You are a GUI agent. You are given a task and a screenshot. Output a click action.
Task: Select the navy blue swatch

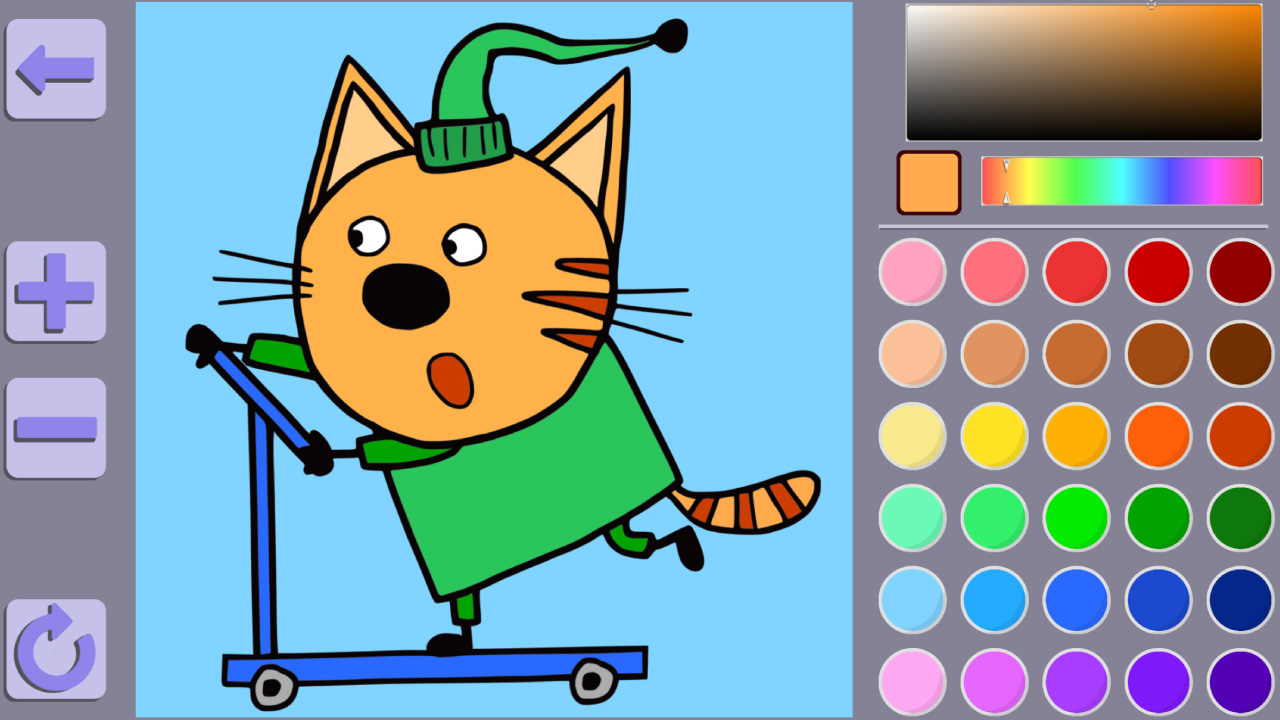tap(1240, 599)
